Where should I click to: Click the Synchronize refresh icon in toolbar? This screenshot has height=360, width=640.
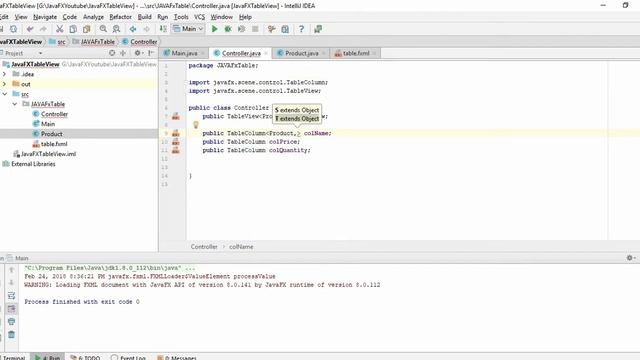pyautogui.click(x=13, y=29)
